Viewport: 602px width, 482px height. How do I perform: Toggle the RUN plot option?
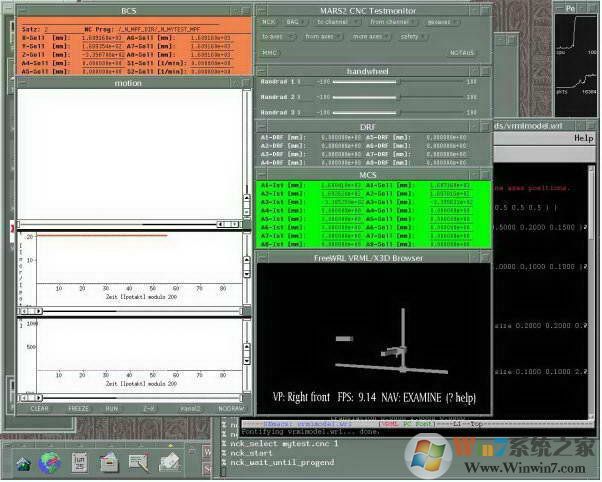pos(111,408)
